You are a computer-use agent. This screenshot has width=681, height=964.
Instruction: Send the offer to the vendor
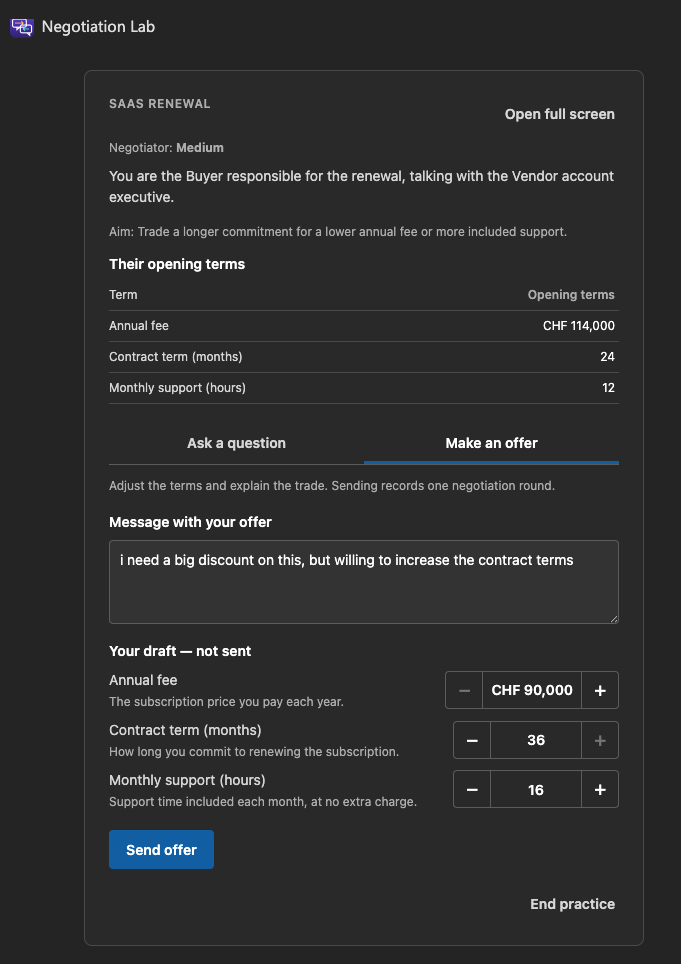[162, 850]
